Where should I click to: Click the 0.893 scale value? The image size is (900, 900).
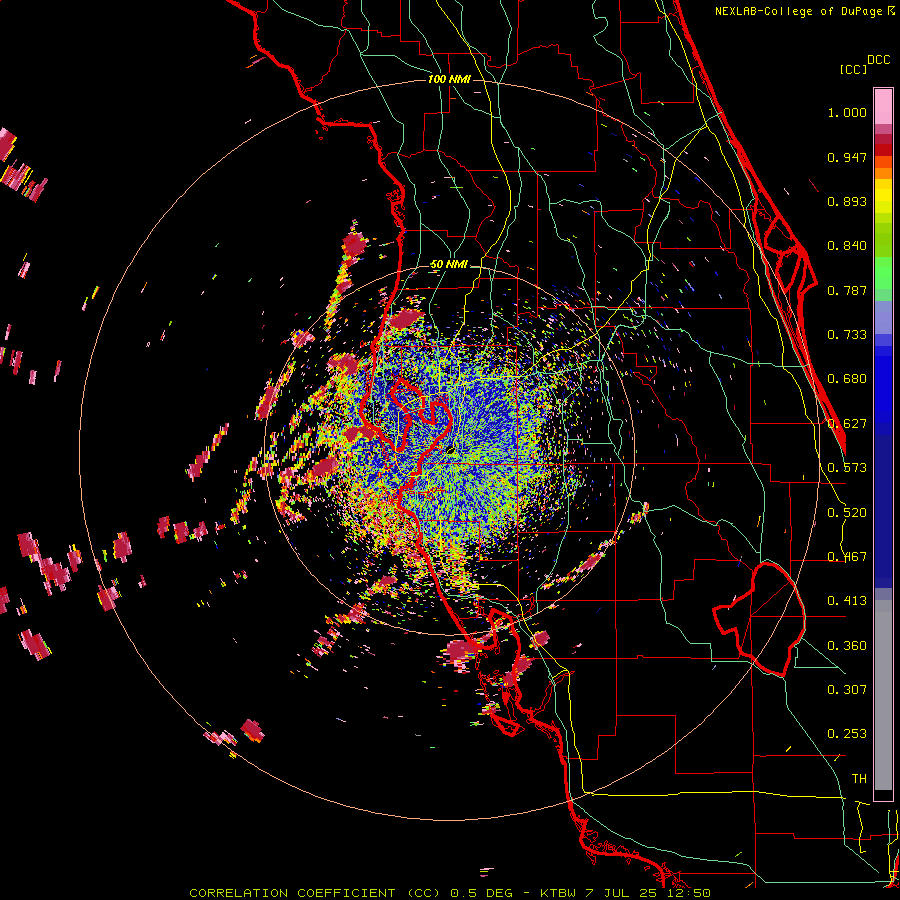pos(847,201)
